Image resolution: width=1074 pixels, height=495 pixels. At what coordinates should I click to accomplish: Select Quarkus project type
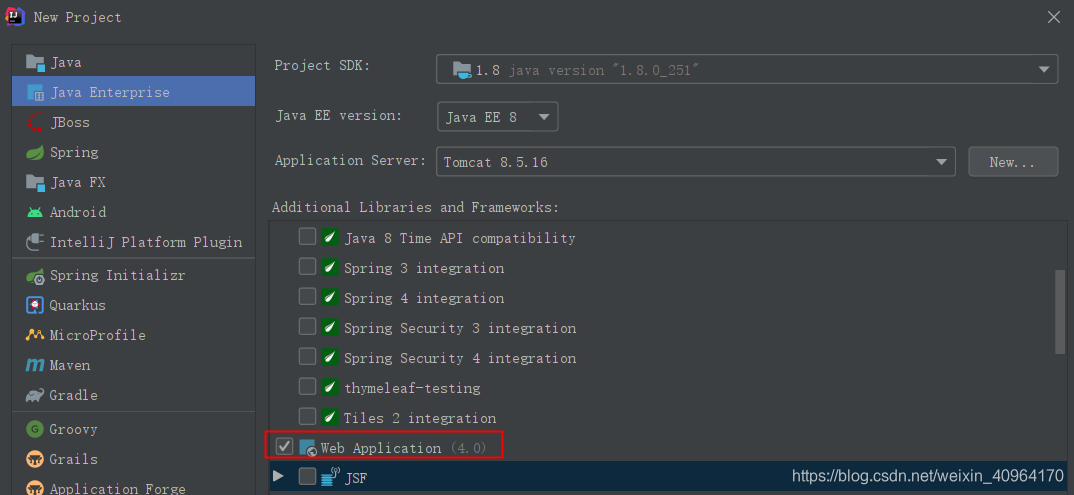coord(134,305)
